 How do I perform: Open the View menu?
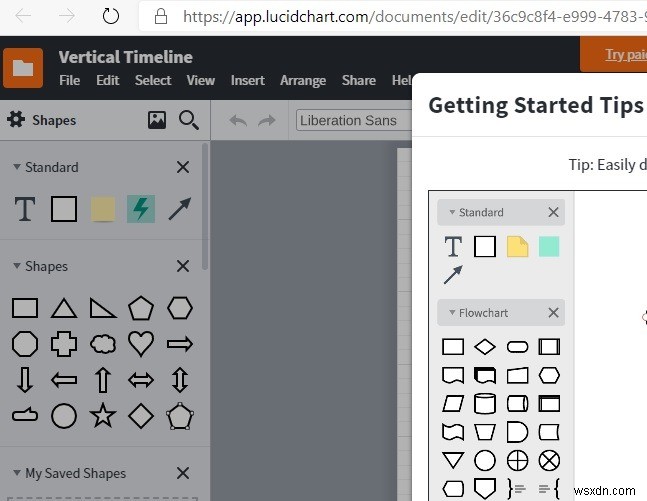tap(201, 80)
